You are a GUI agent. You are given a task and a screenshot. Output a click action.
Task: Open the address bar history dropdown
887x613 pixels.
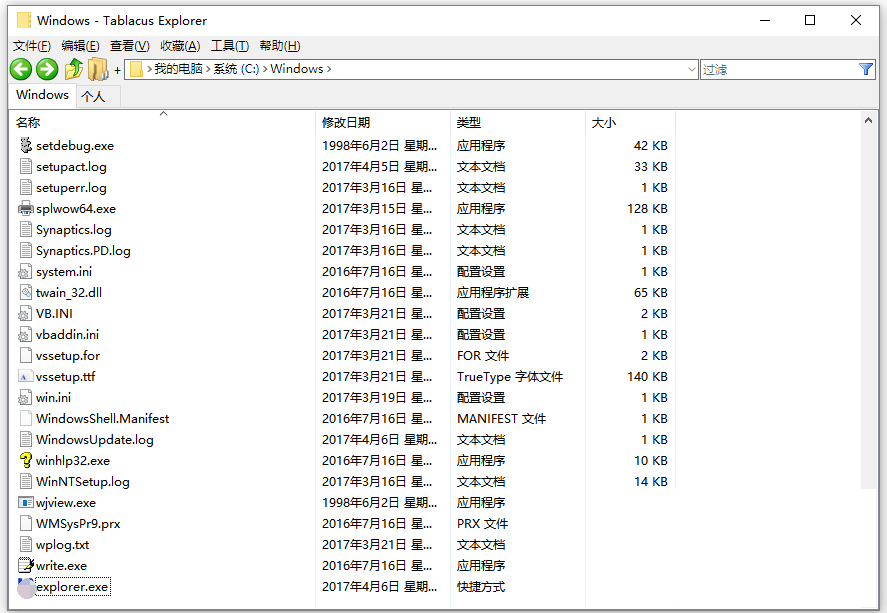coord(692,70)
